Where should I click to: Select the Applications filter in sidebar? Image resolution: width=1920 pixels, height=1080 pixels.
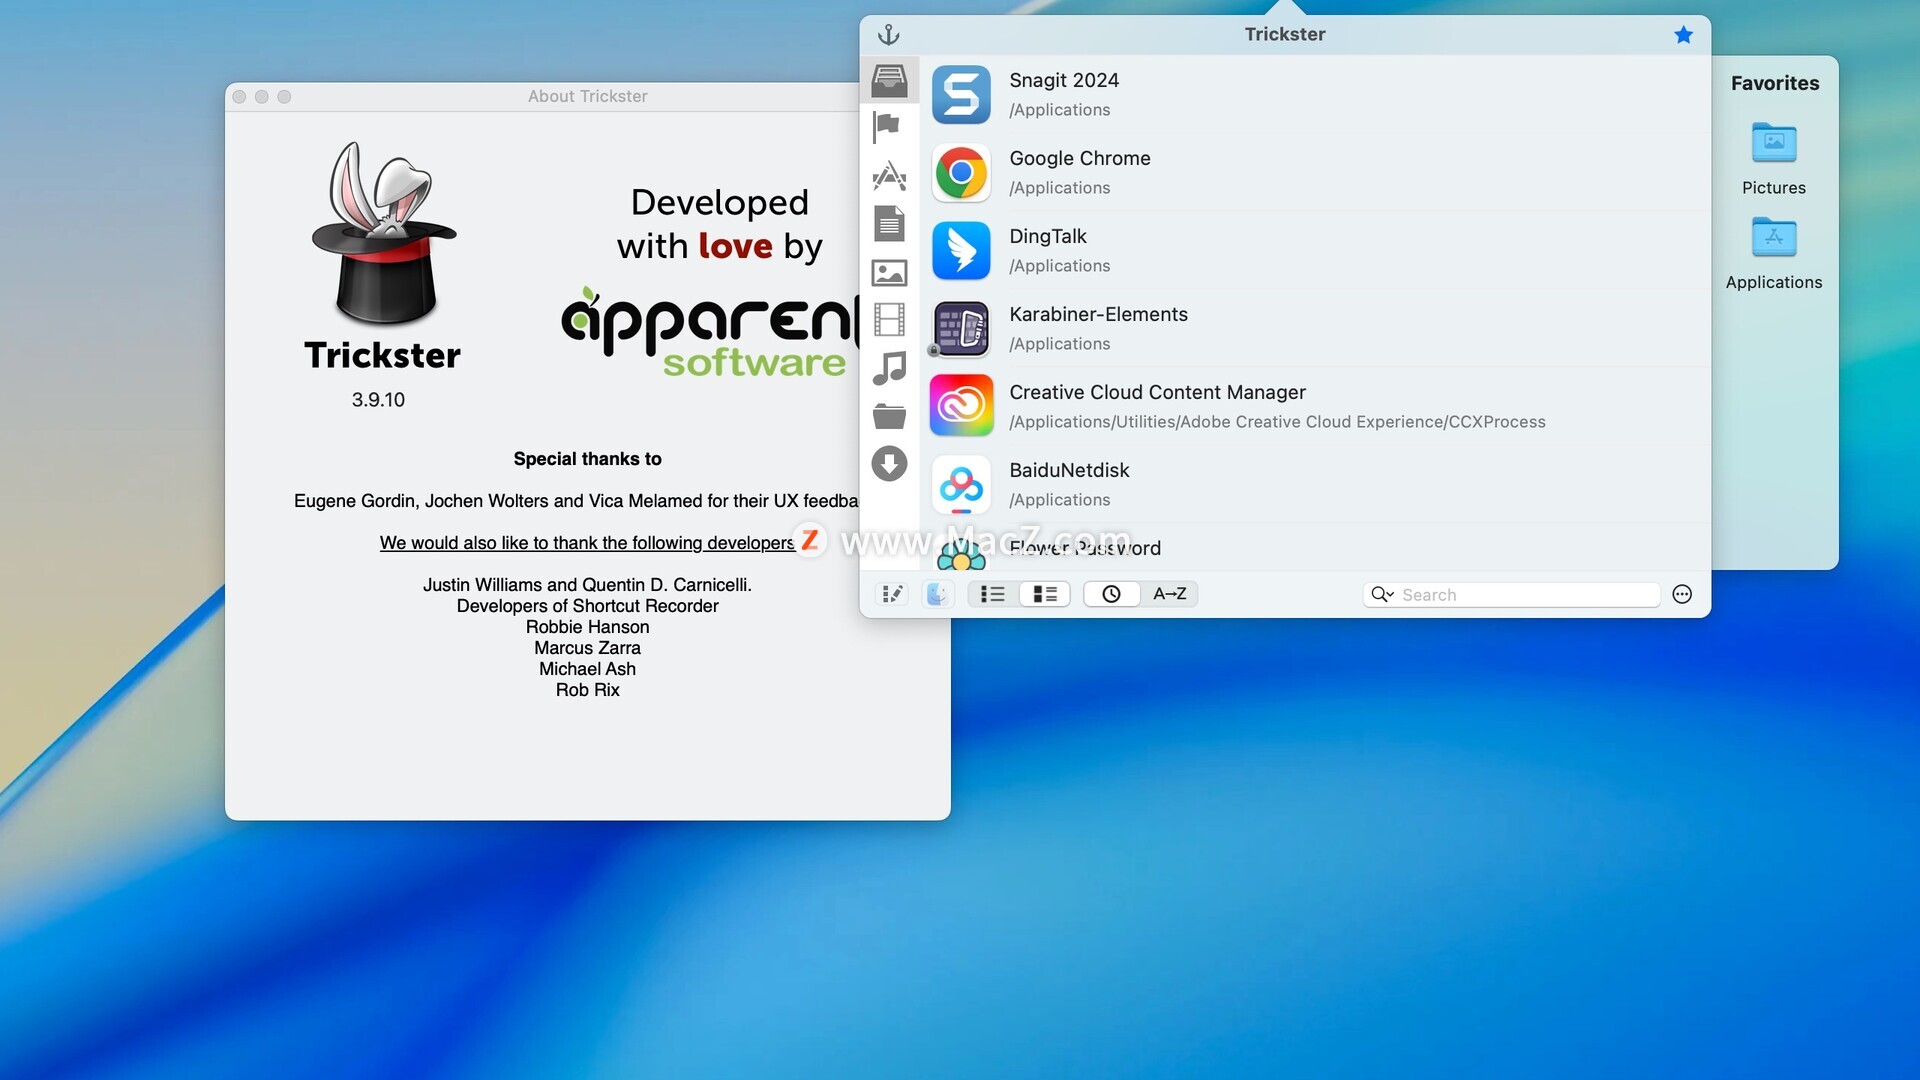[889, 176]
